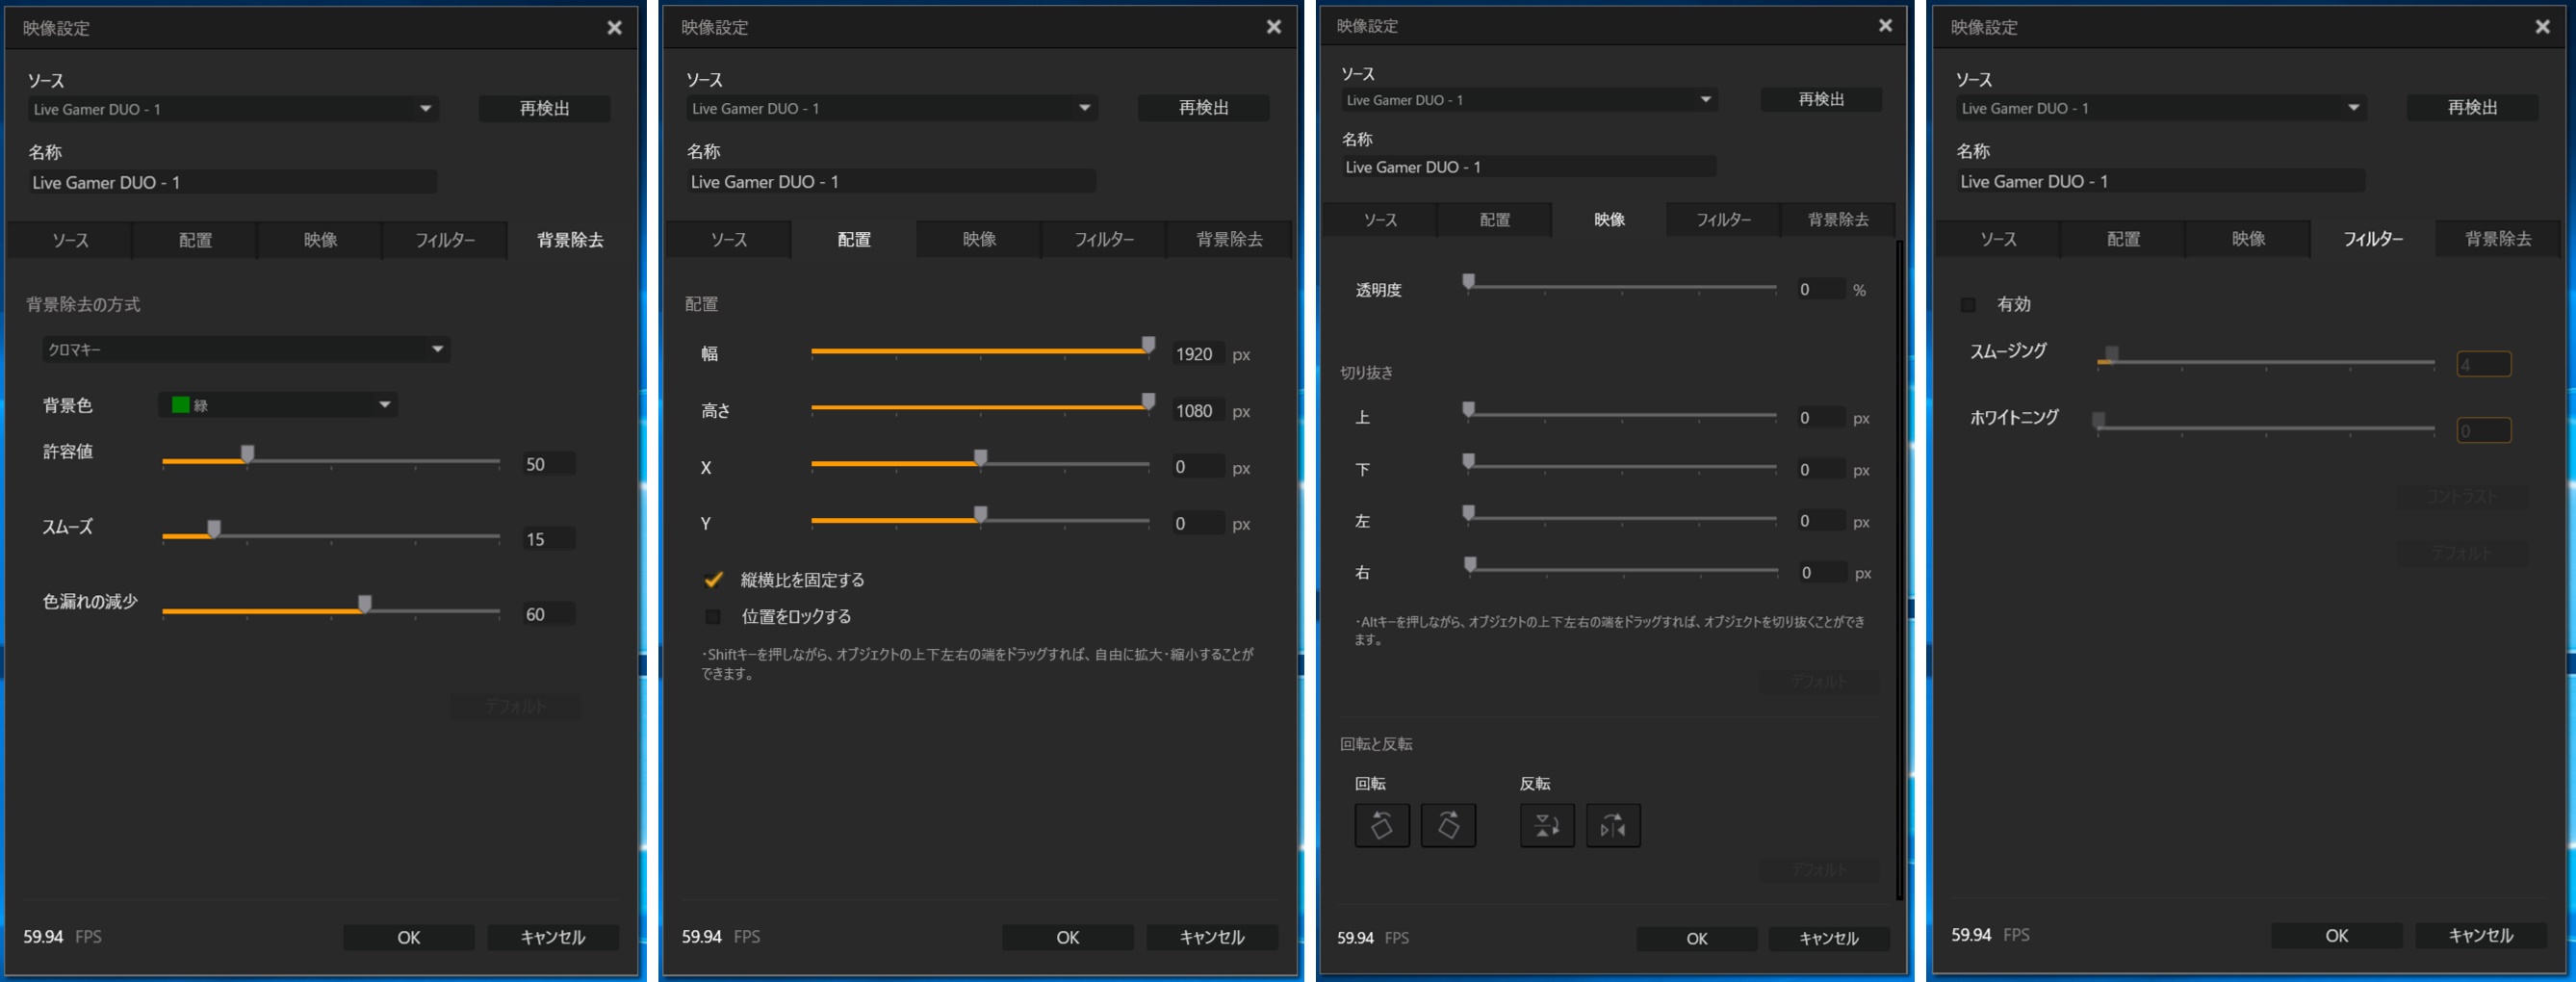Screen dimensions: 2576x982
Task: Click the 色漏れの減少 spill reduction slider handle
Action: (365, 604)
